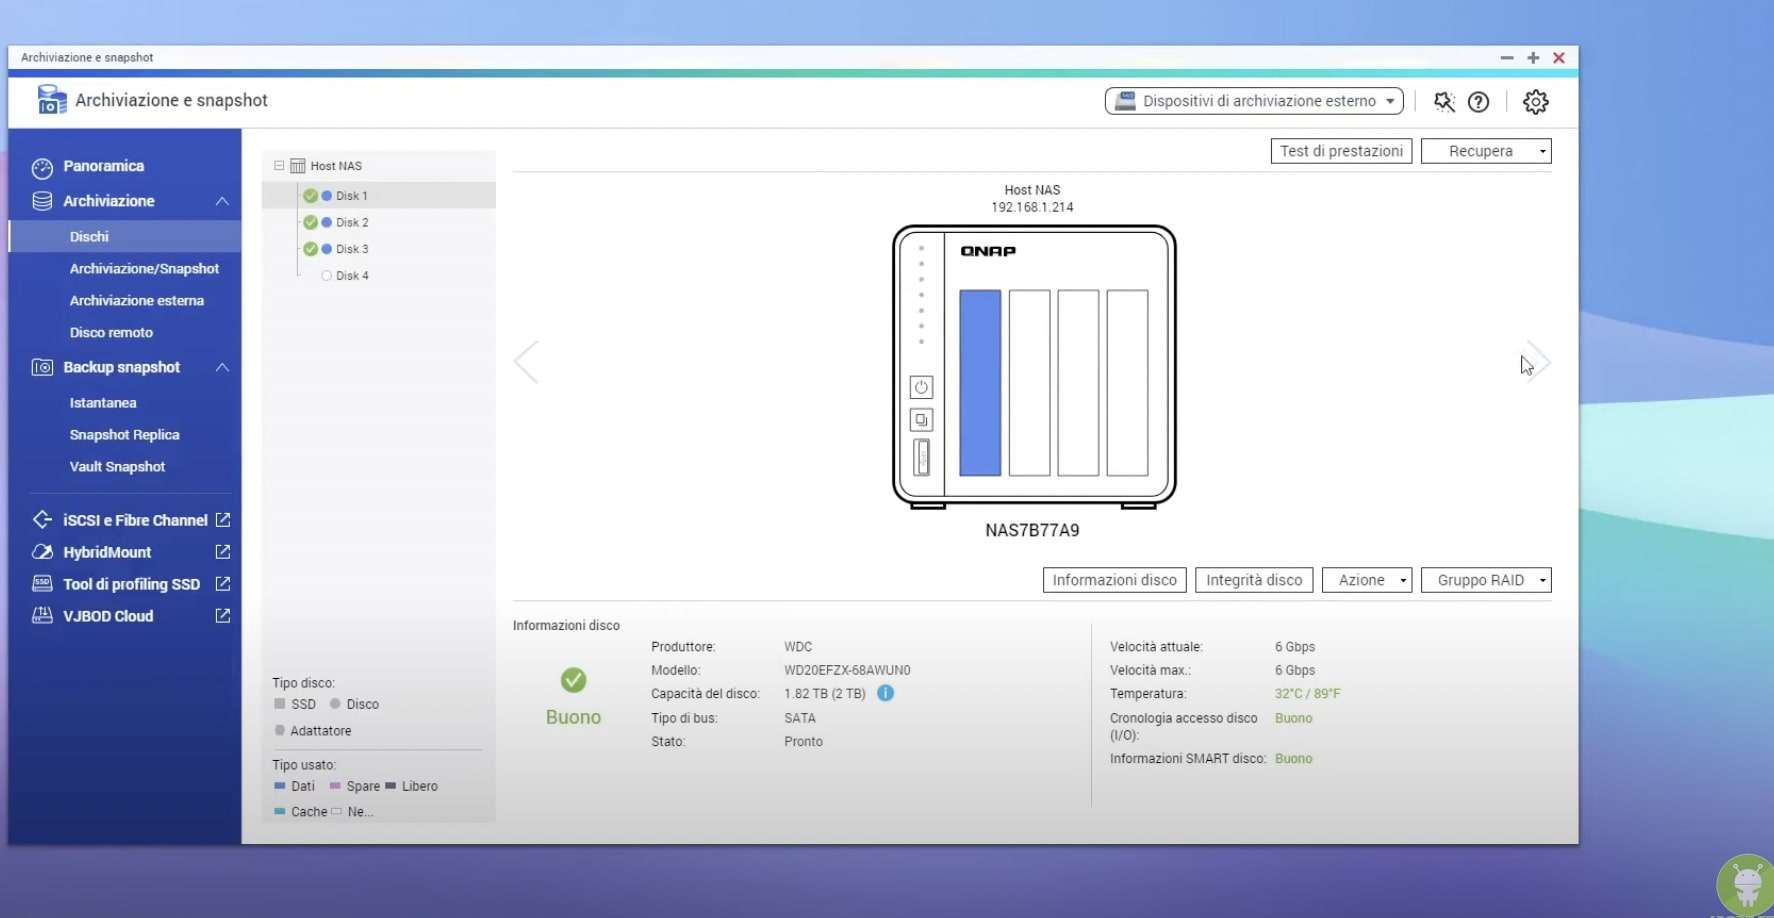Open Archiviazione/Snapshot menu item
This screenshot has height=918, width=1774.
coord(144,269)
